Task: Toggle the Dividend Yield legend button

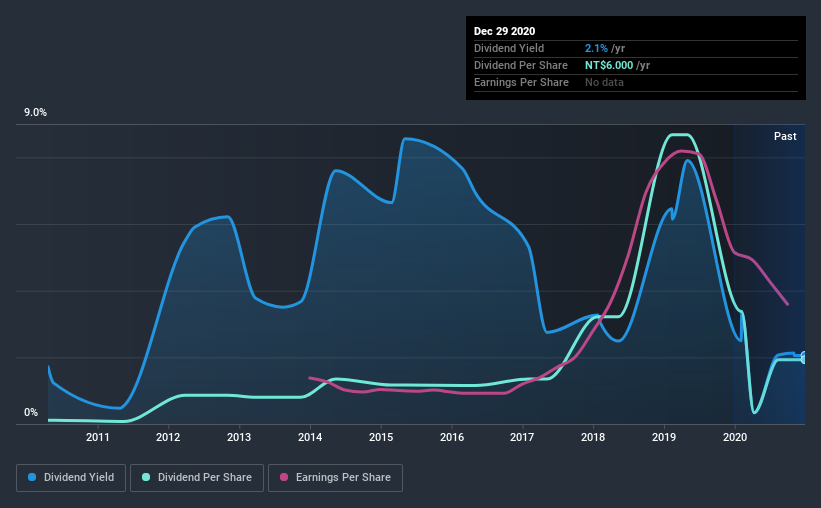Action: click(x=71, y=478)
